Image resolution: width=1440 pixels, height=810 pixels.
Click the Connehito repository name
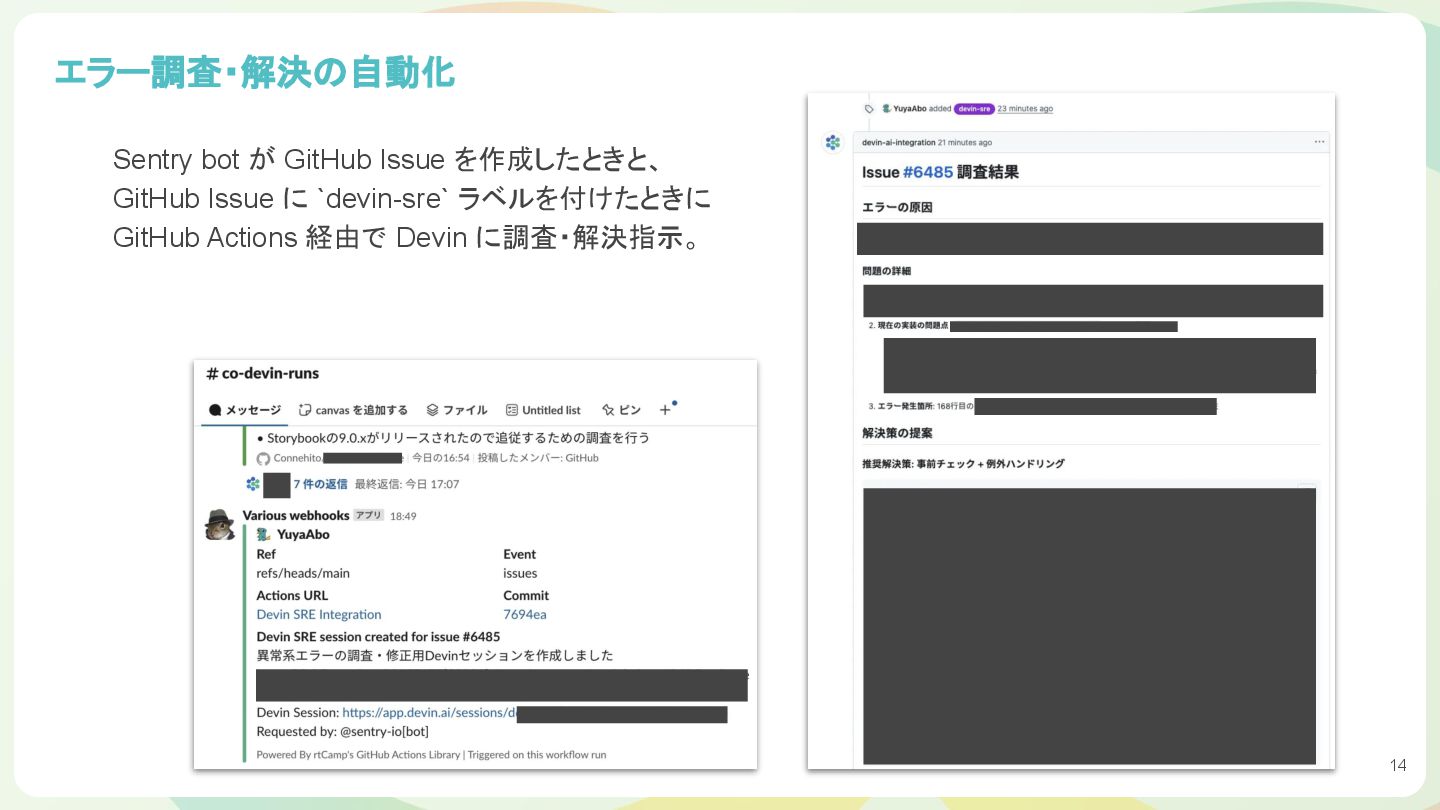[x=299, y=458]
